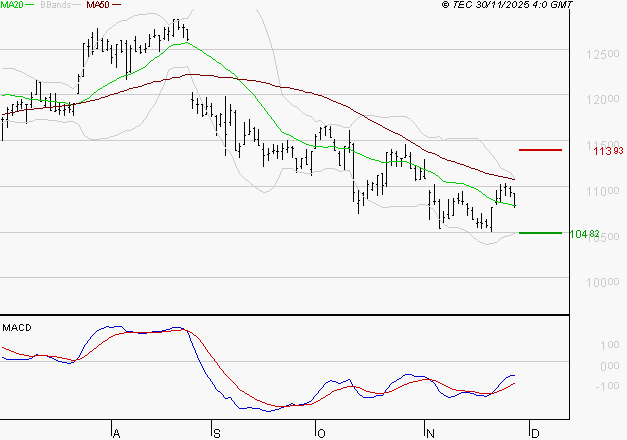Image resolution: width=627 pixels, height=440 pixels.
Task: Click the N month marker on time axis
Action: point(430,434)
